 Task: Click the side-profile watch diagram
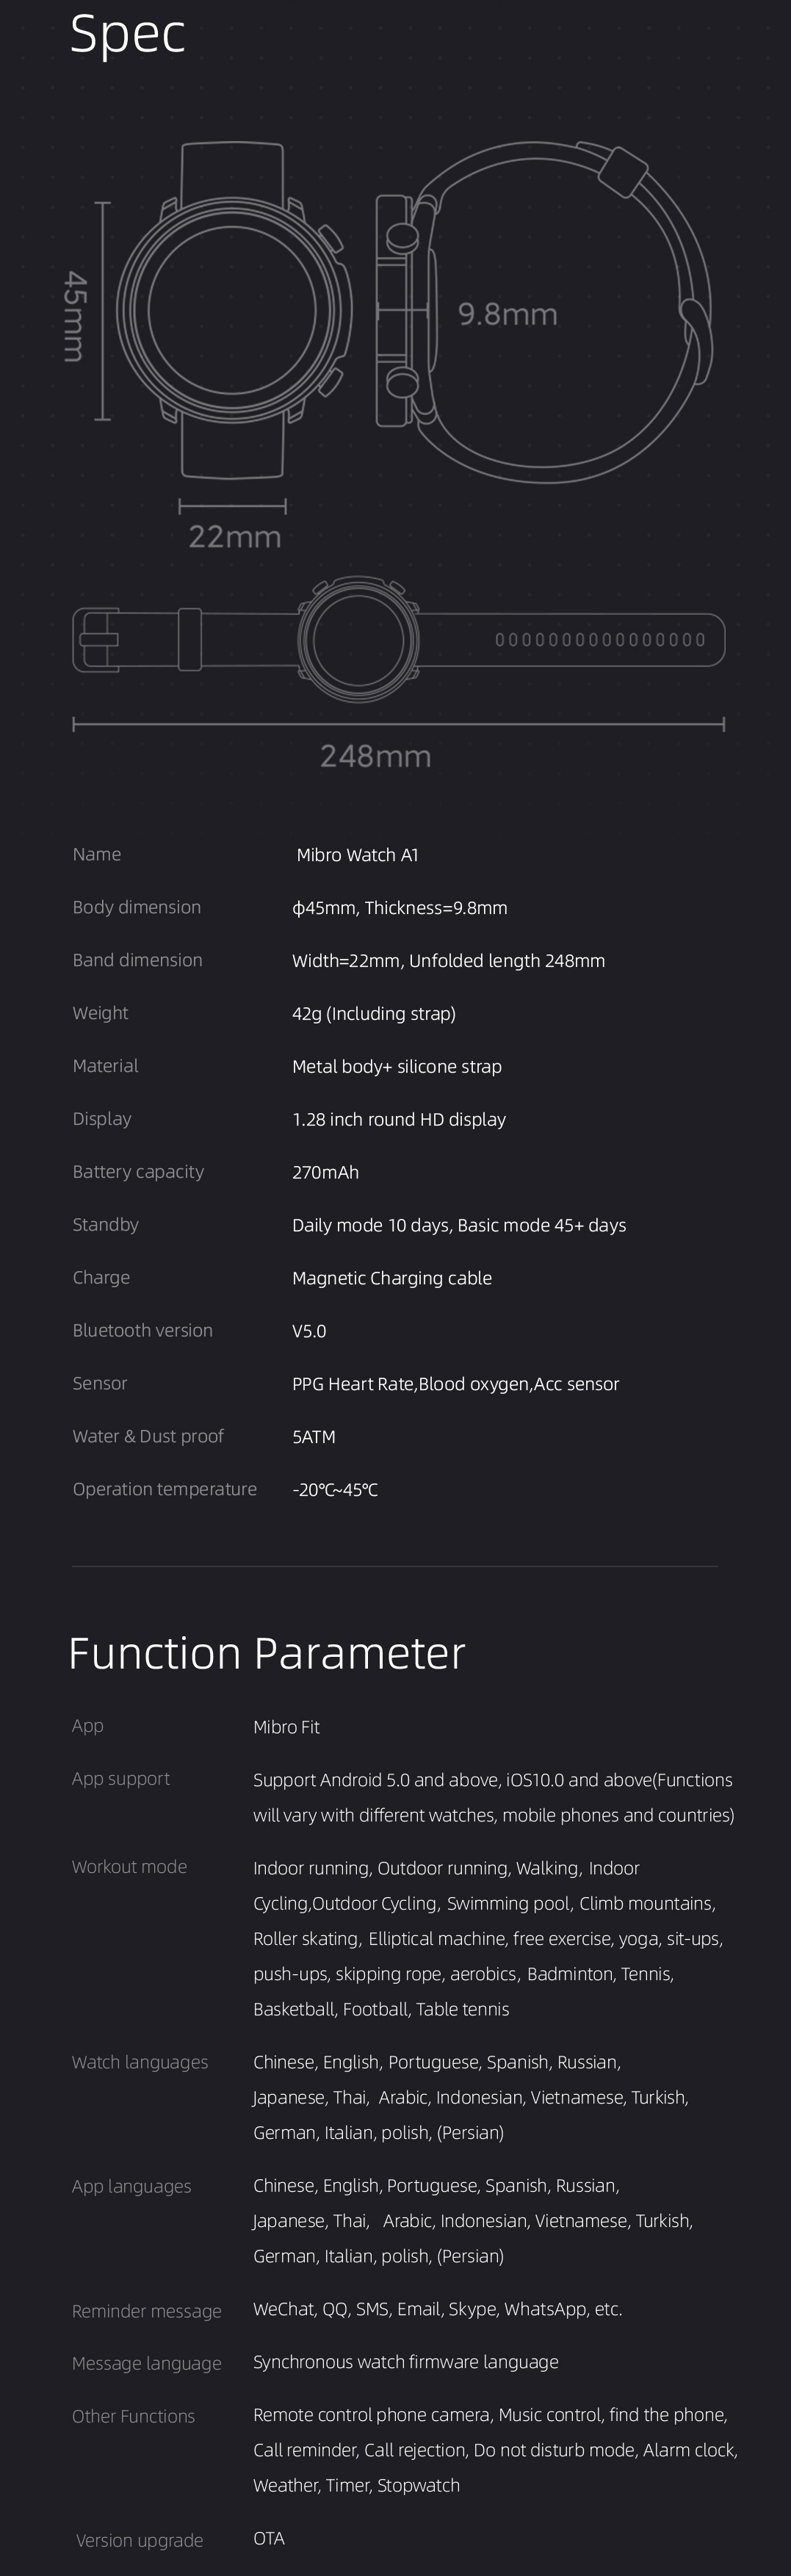[545, 312]
